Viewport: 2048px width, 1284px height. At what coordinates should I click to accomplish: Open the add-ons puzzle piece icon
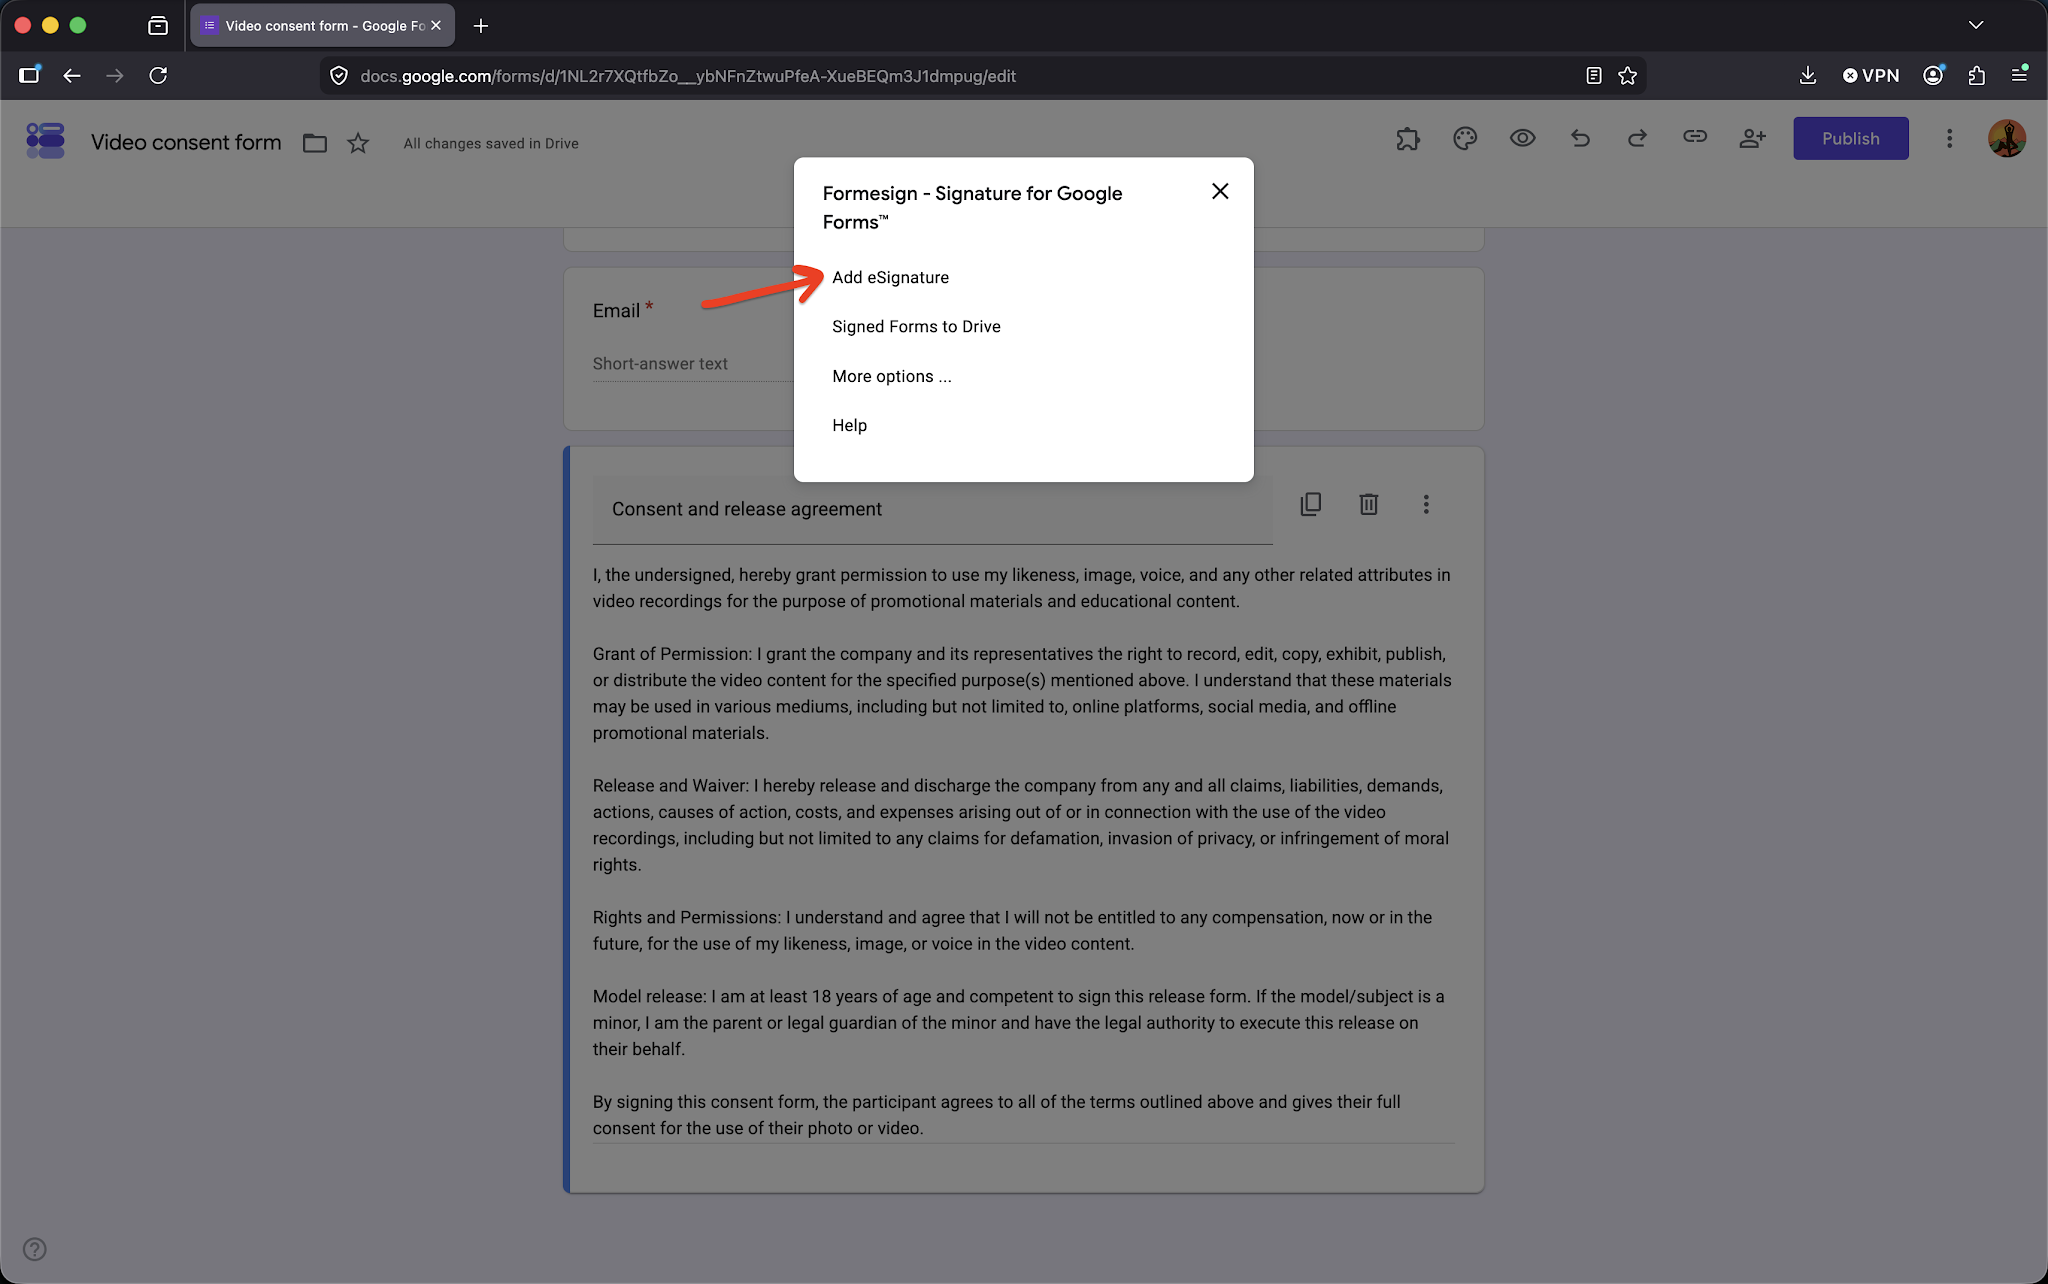pyautogui.click(x=1408, y=139)
